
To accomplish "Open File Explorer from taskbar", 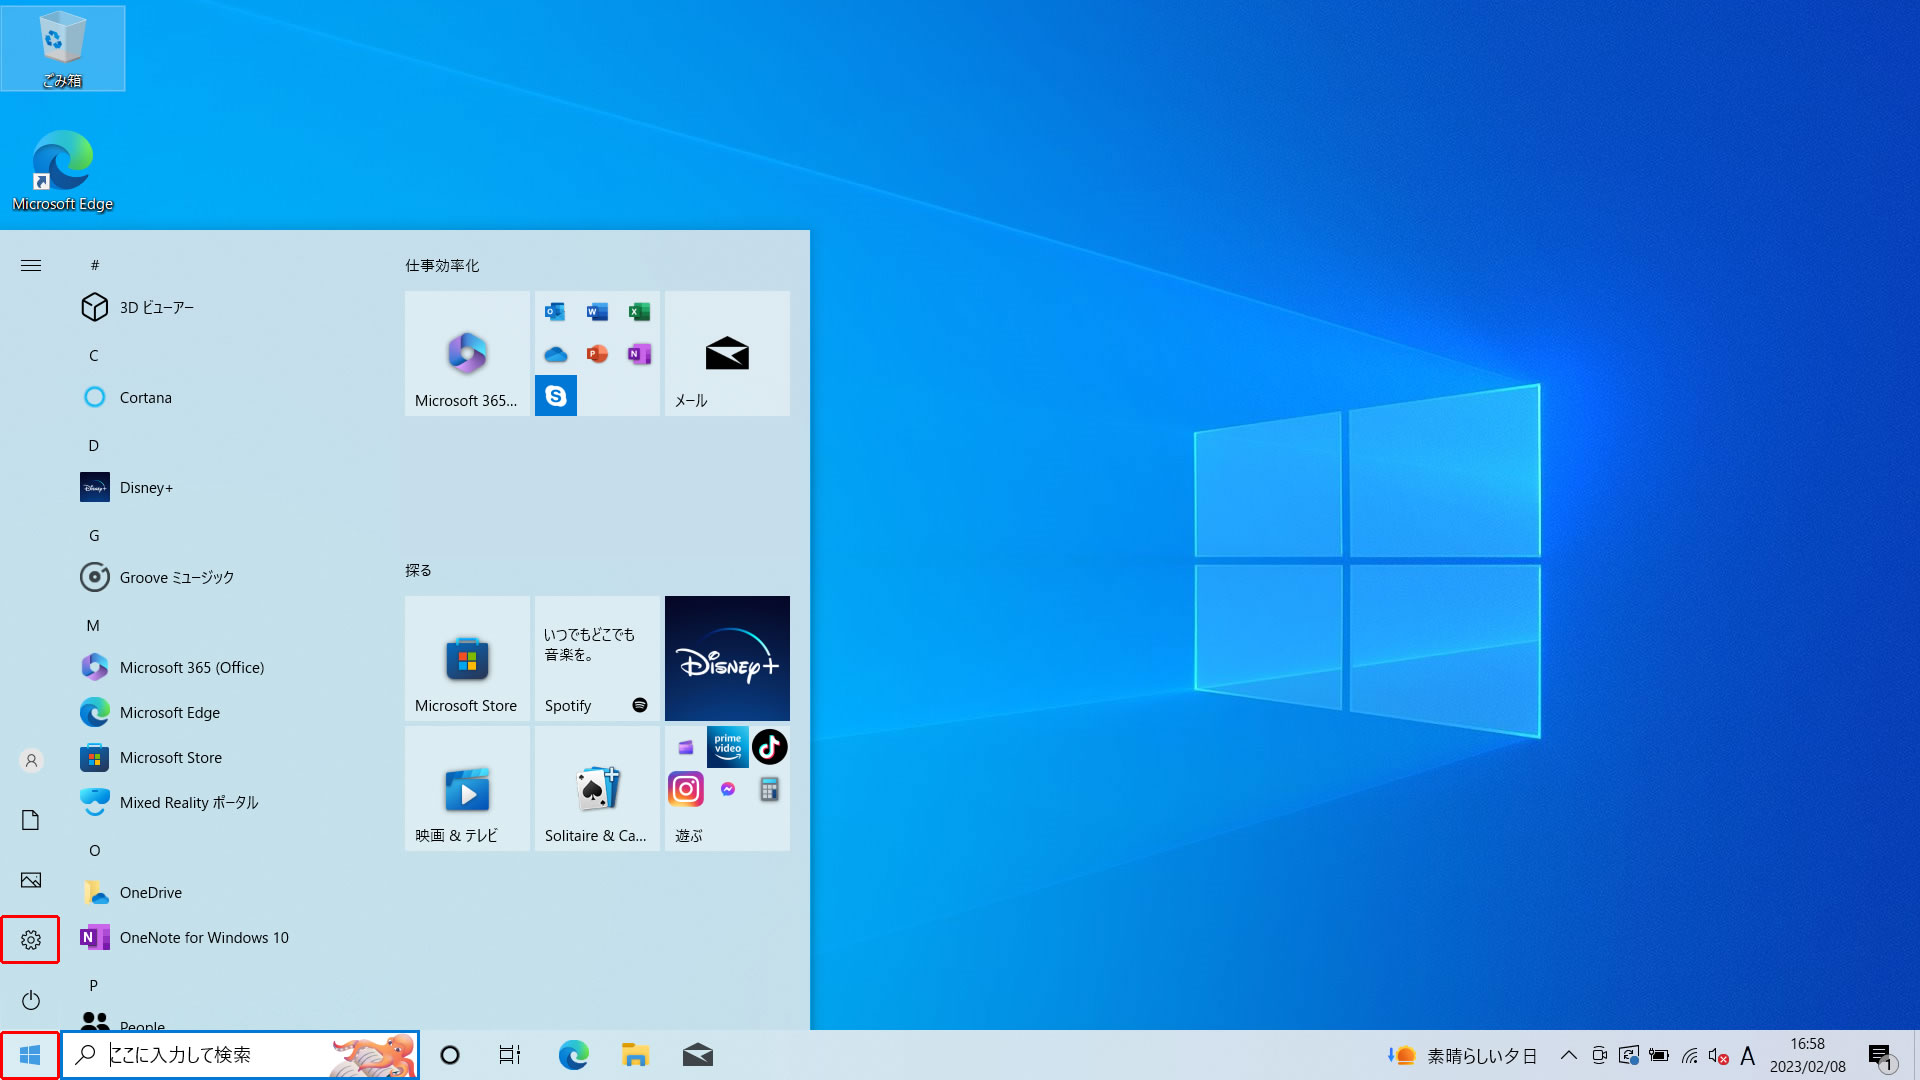I will coord(635,1055).
